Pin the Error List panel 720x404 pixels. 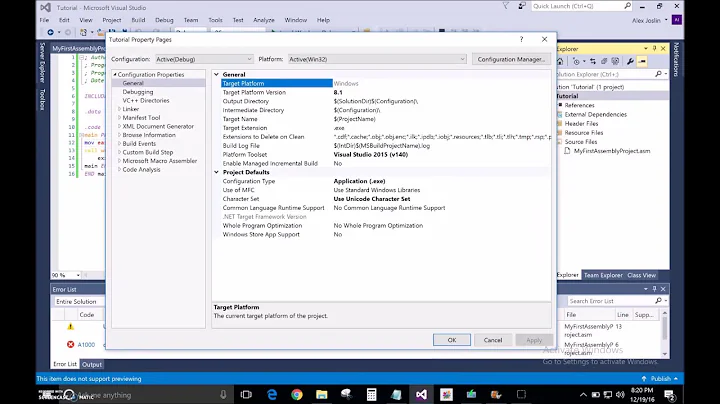click(x=654, y=289)
